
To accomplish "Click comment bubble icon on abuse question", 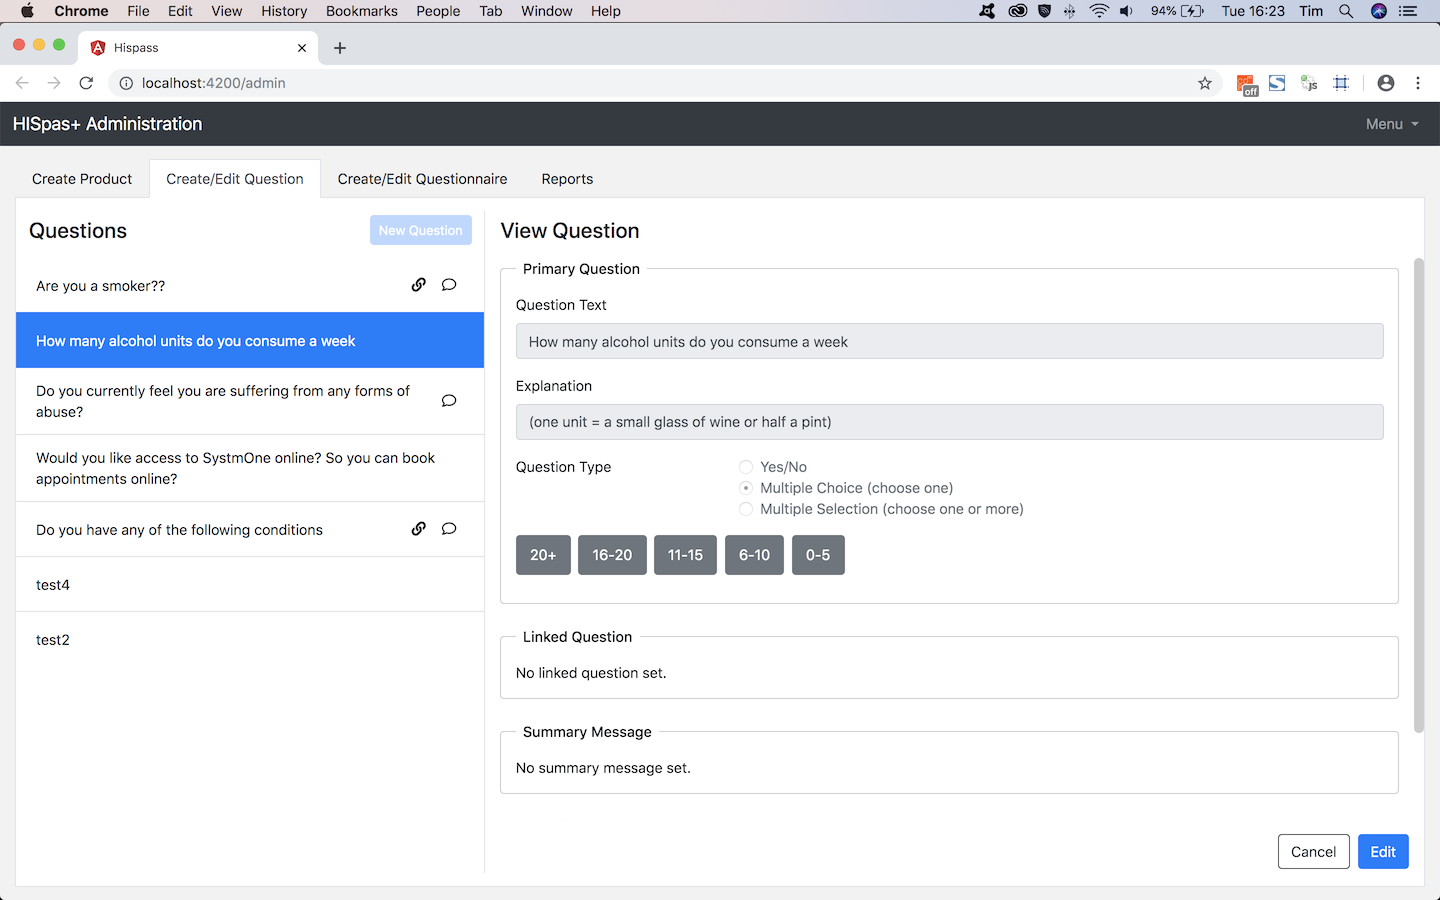I will (449, 401).
